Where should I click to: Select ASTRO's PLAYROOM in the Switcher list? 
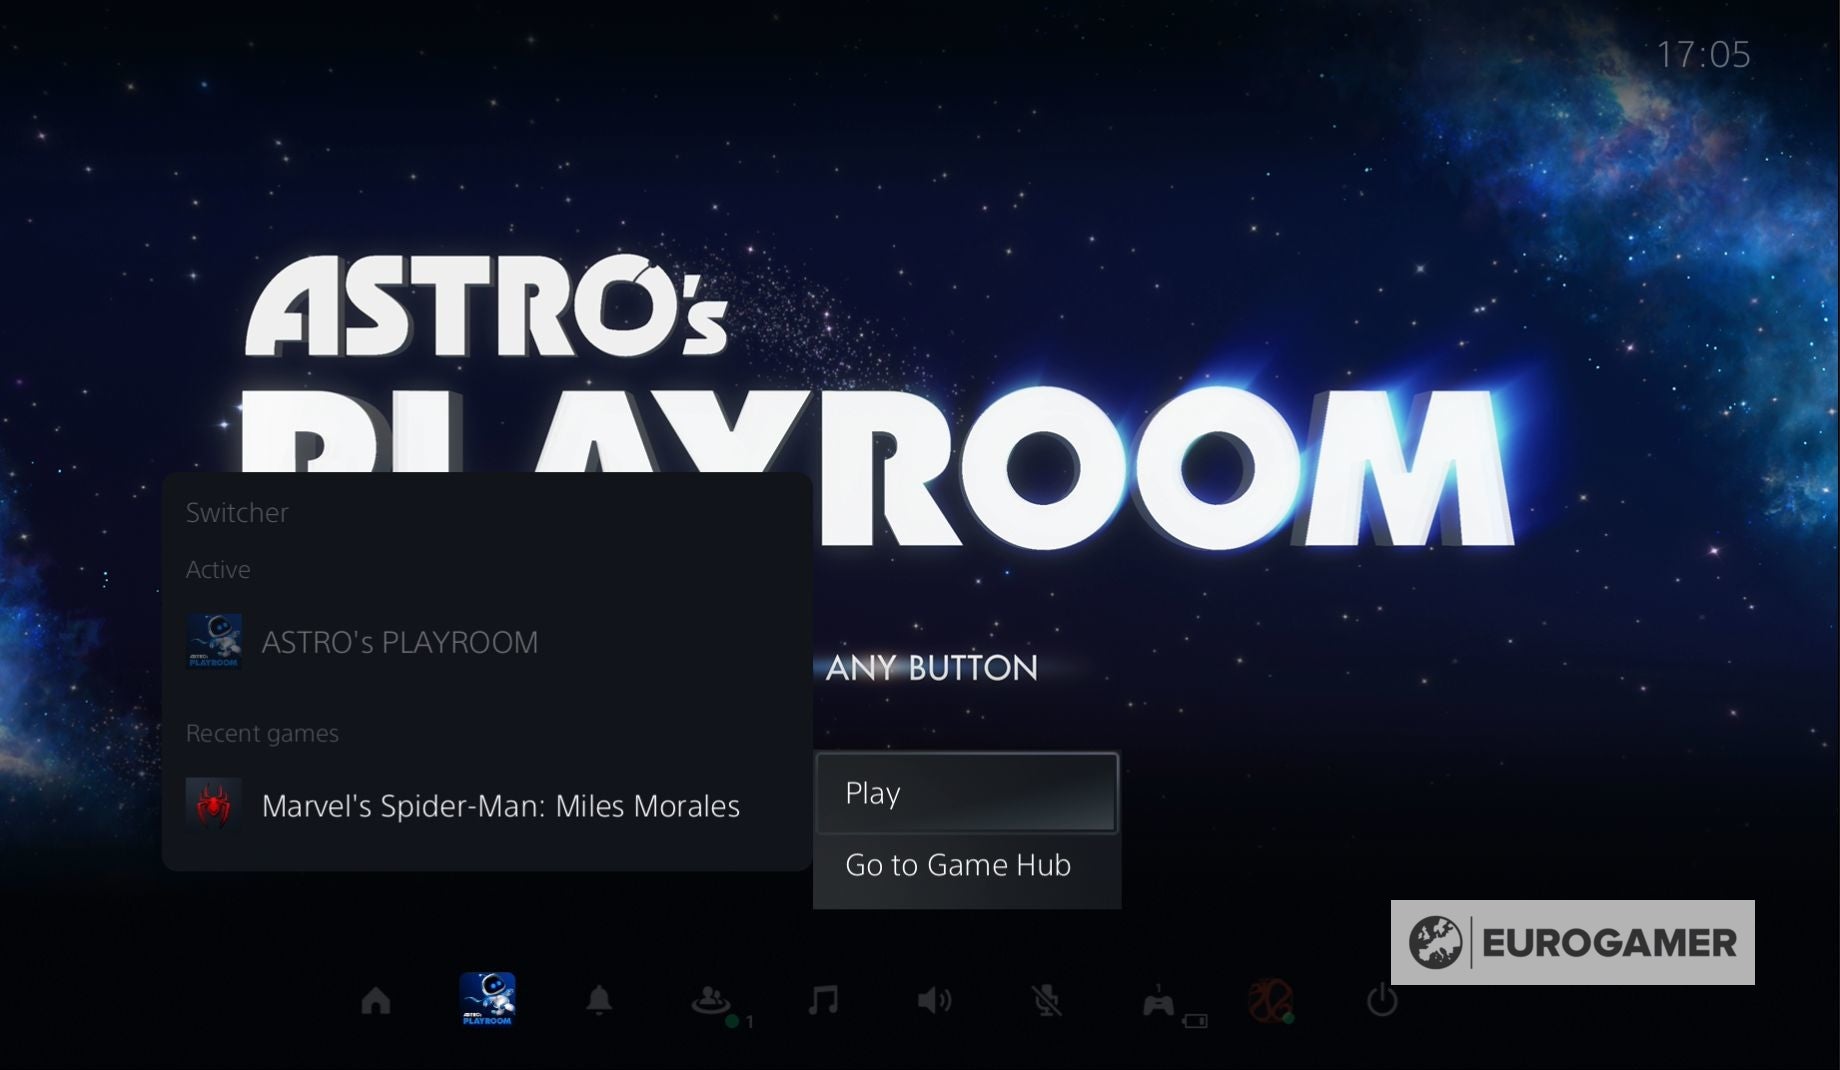(x=487, y=642)
